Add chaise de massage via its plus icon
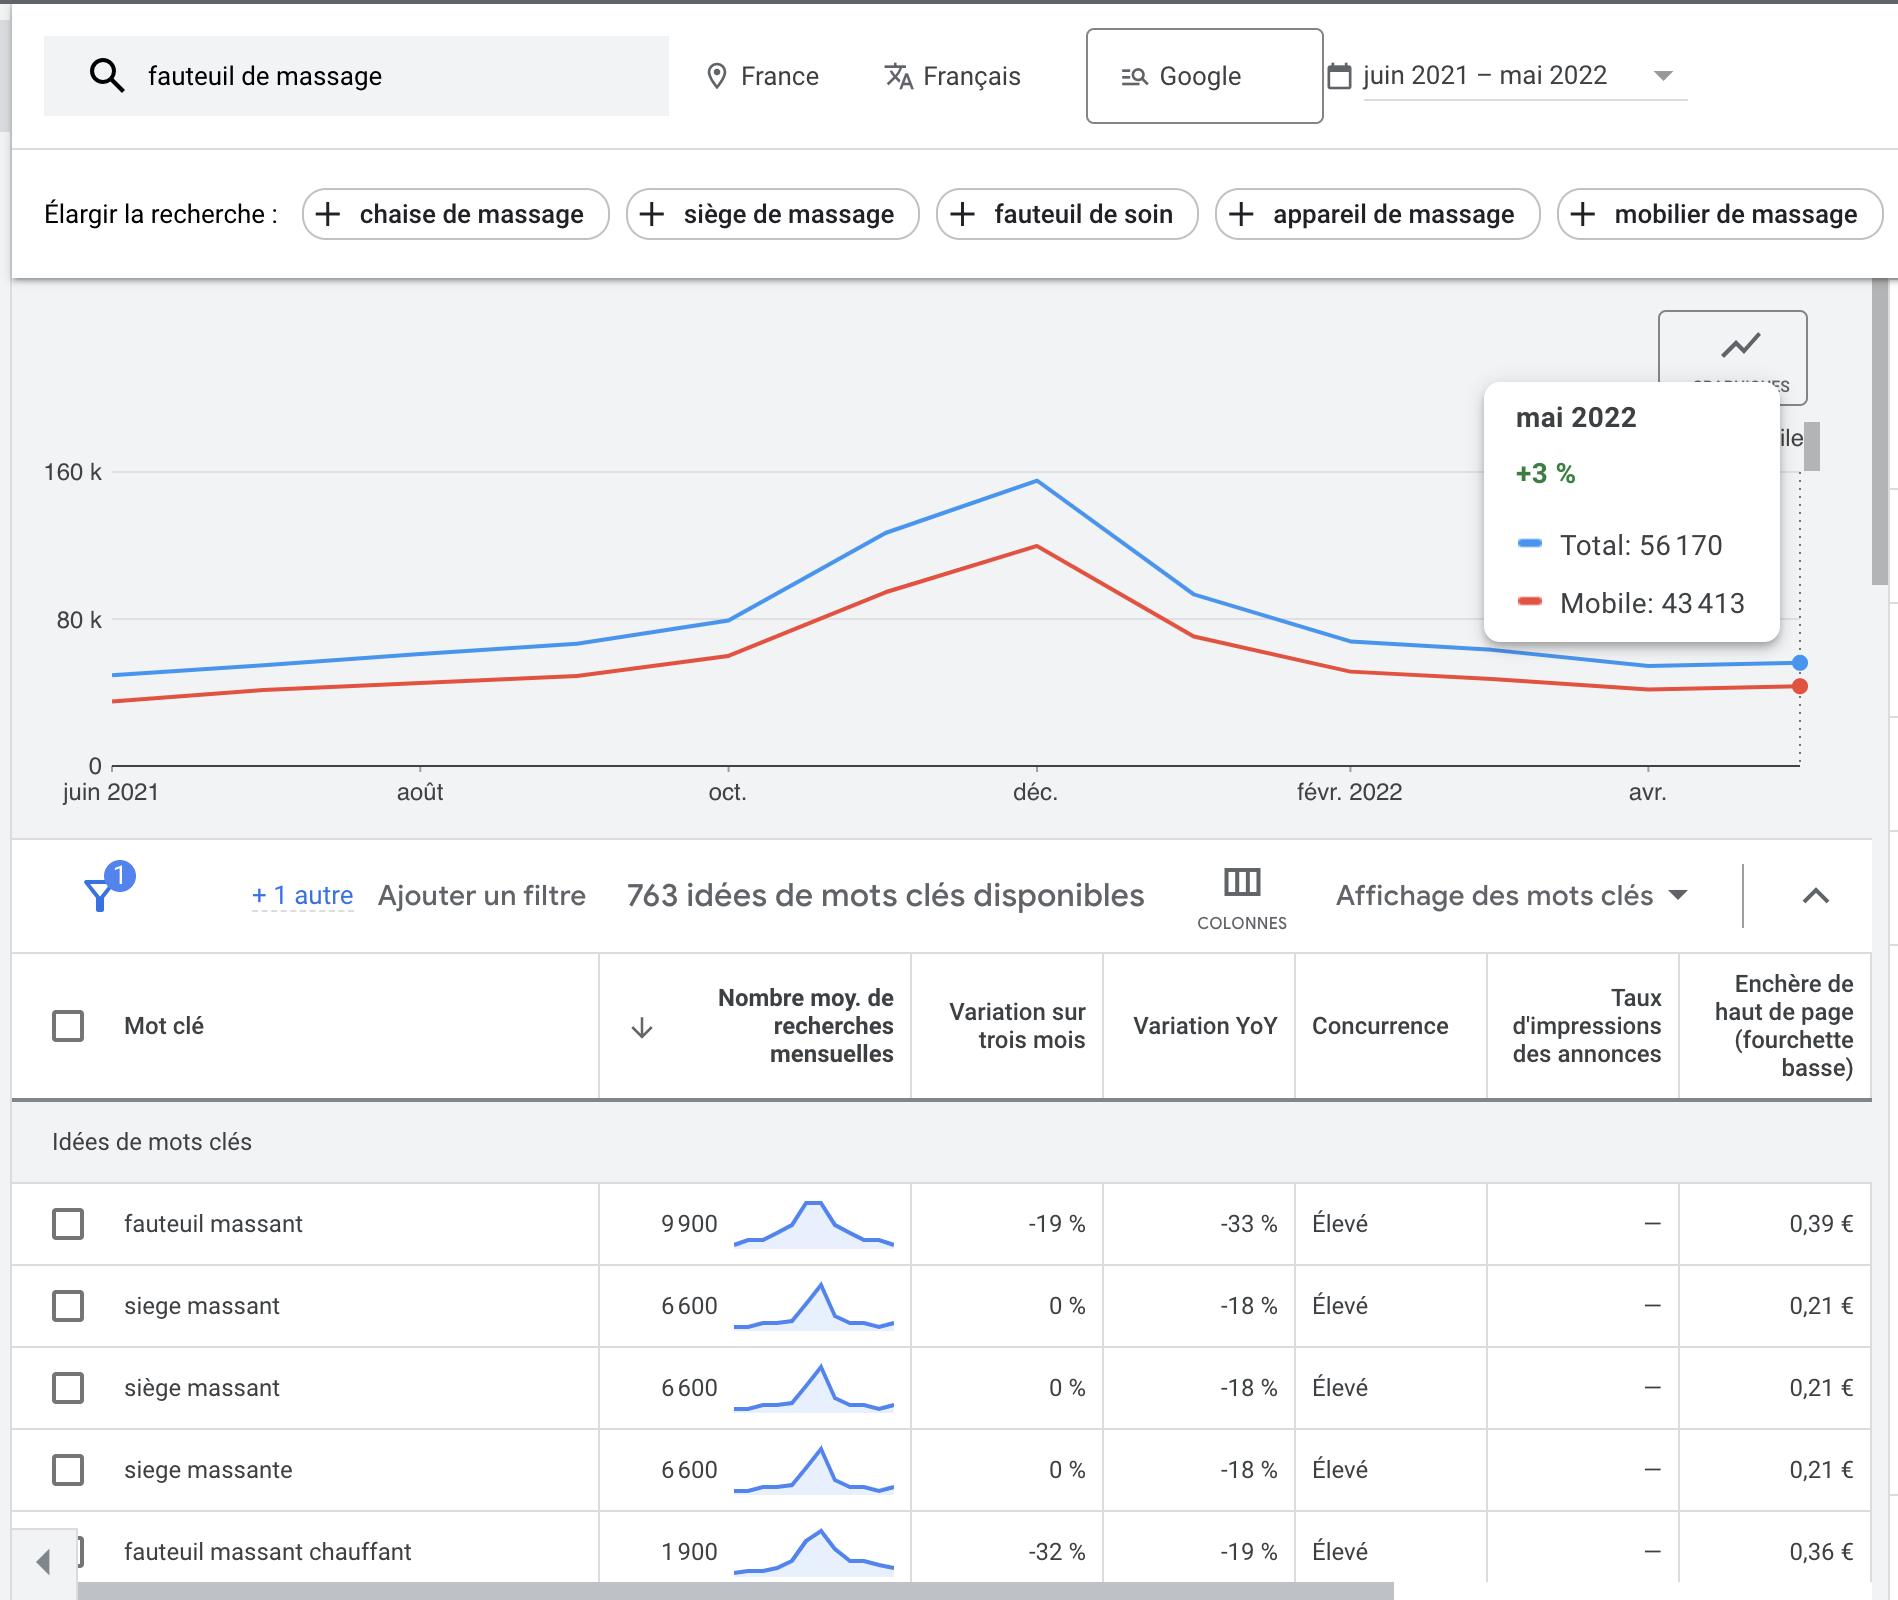The image size is (1898, 1600). coord(331,213)
